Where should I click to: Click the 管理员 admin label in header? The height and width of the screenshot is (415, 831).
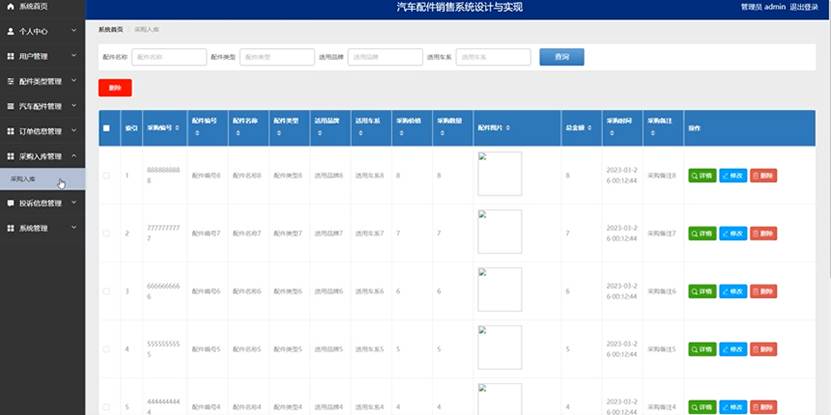[x=763, y=7]
